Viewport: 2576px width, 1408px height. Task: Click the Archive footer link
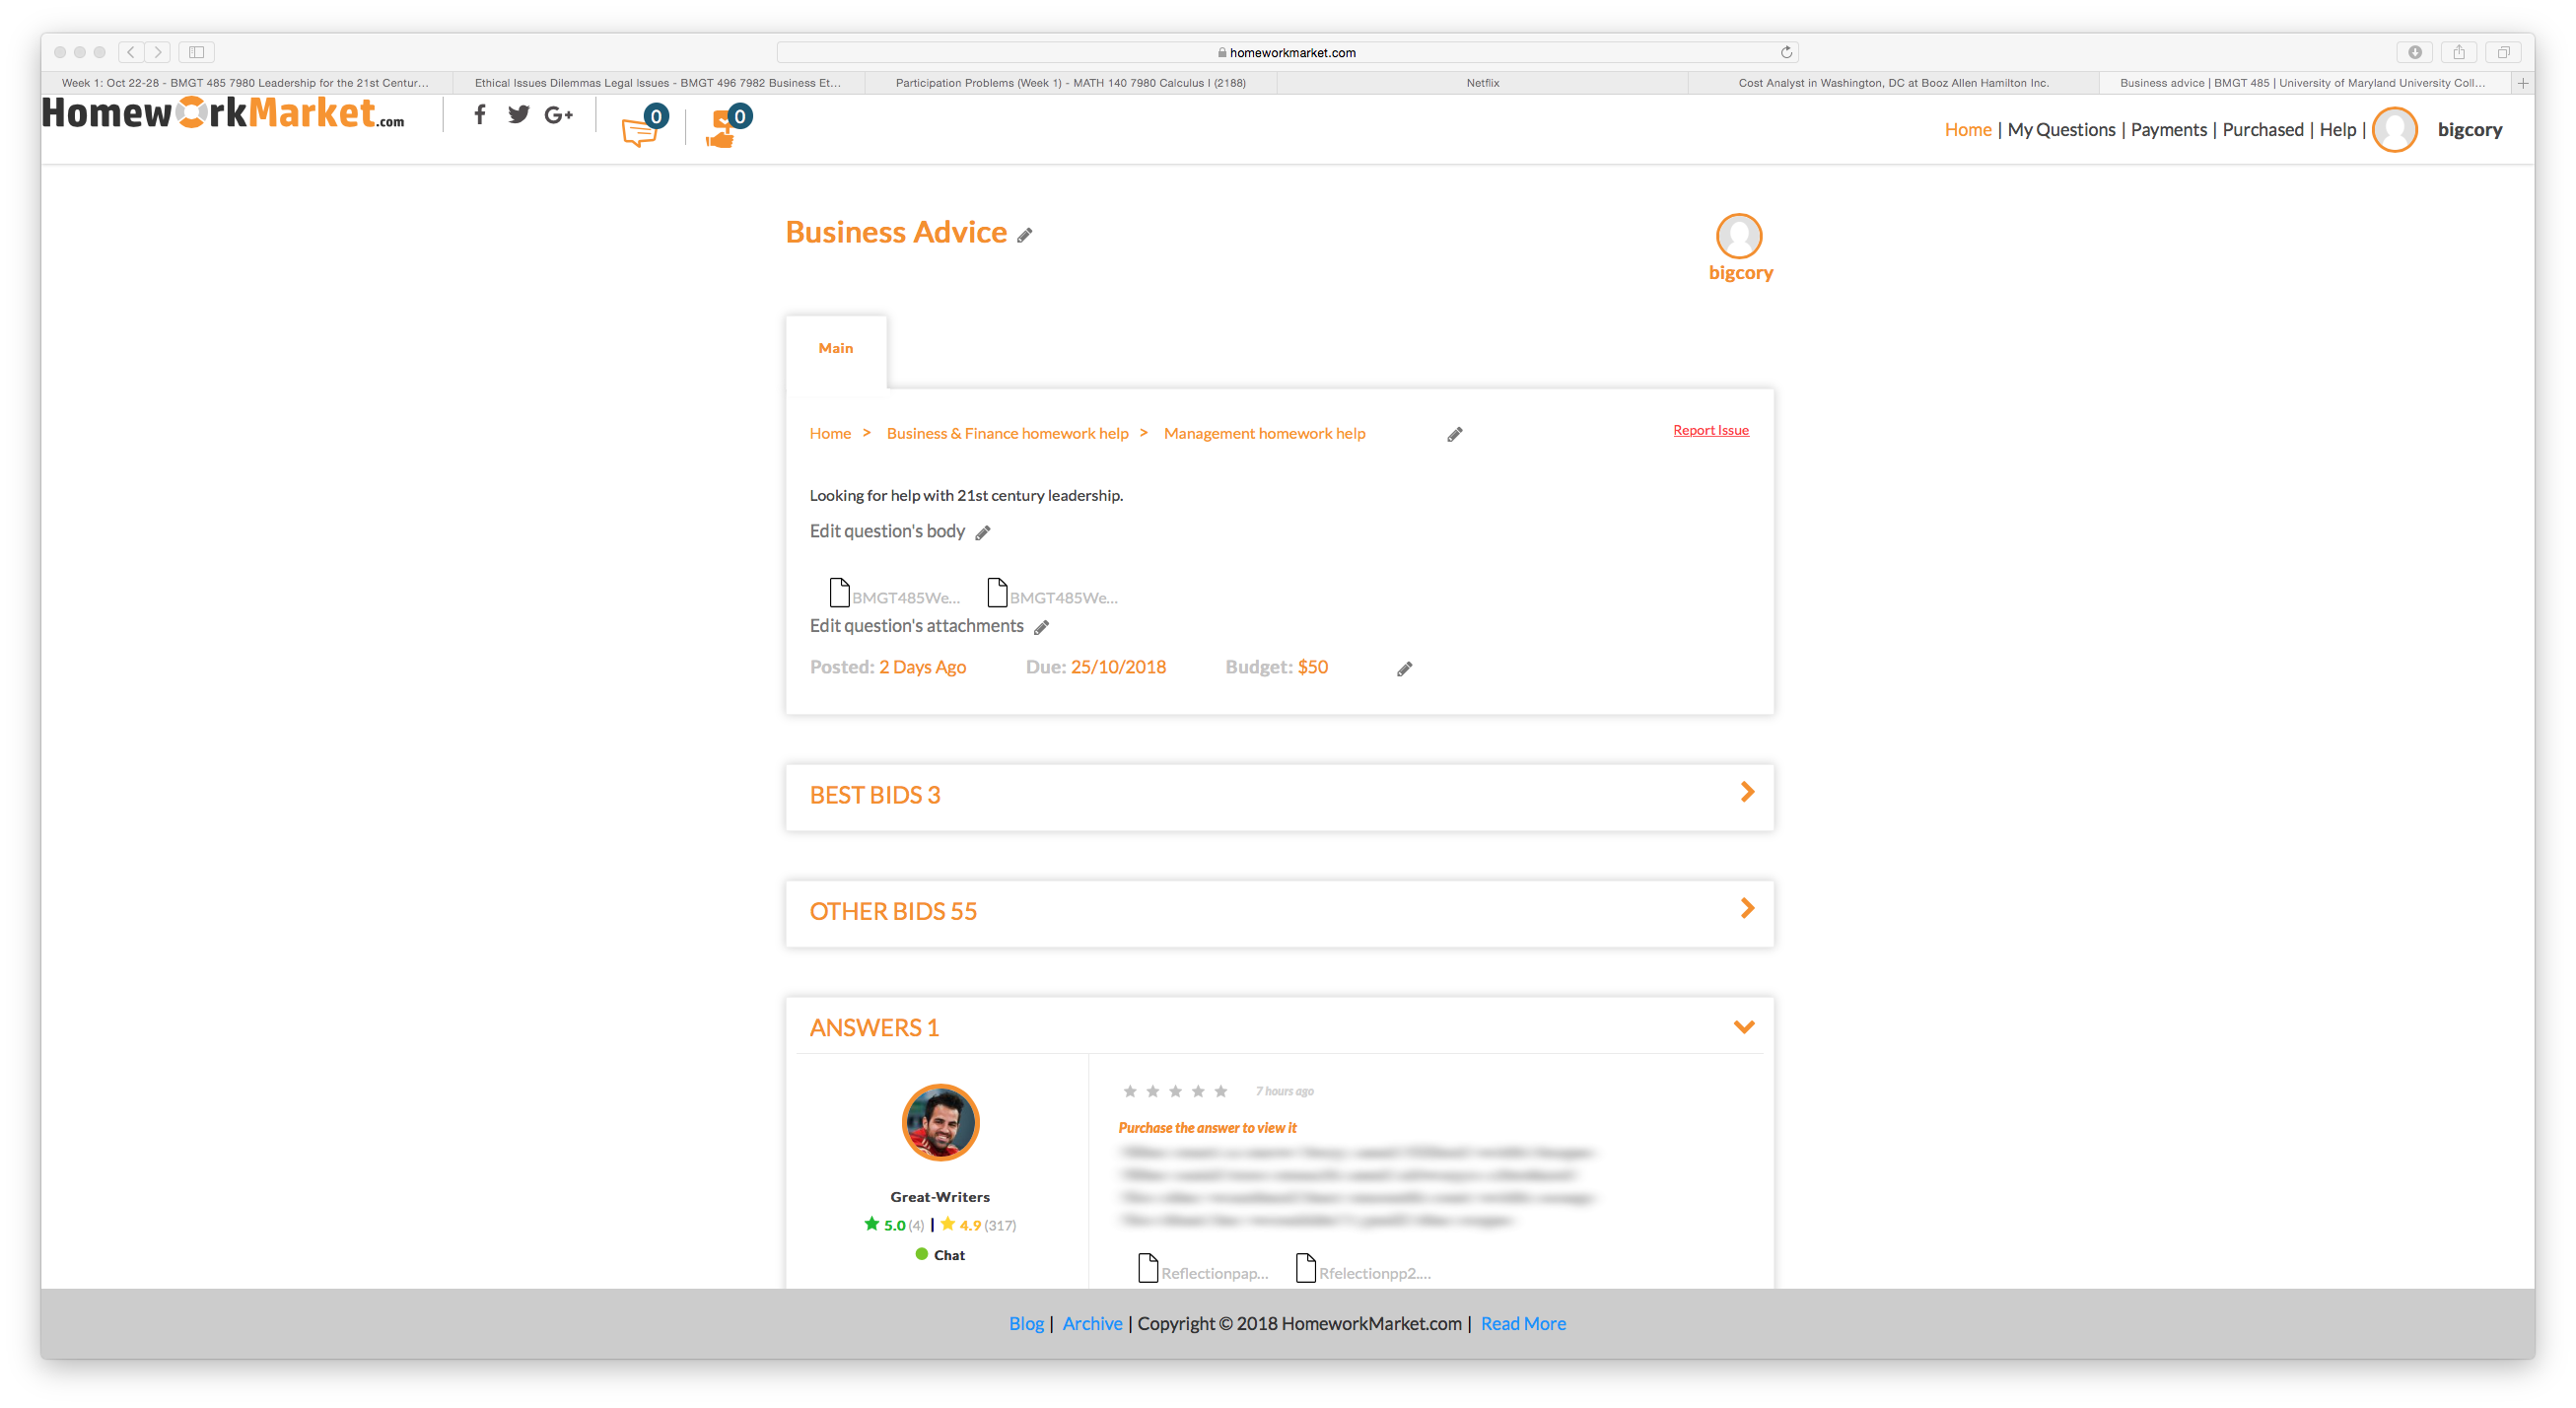coord(1092,1324)
